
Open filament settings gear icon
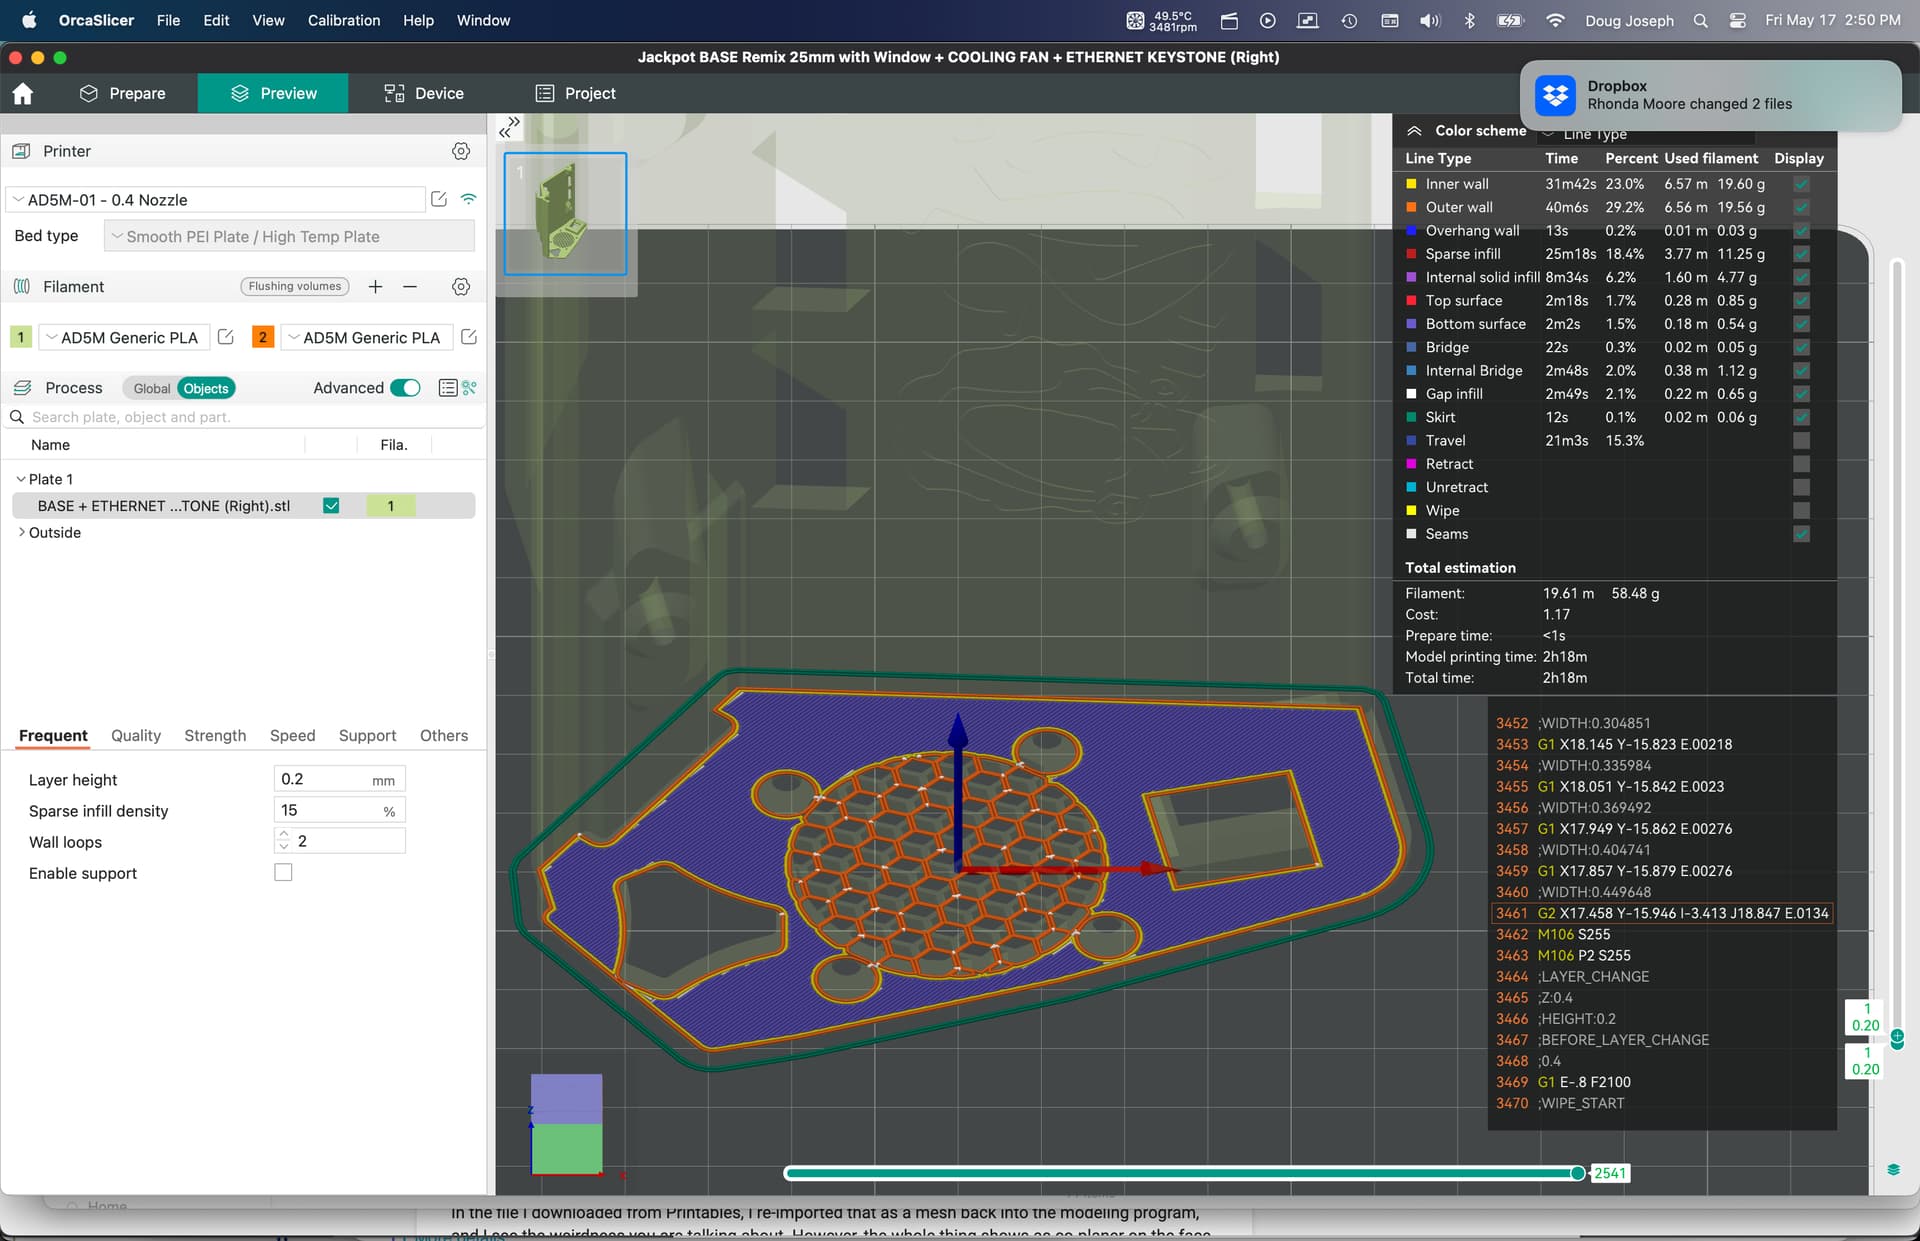[461, 287]
